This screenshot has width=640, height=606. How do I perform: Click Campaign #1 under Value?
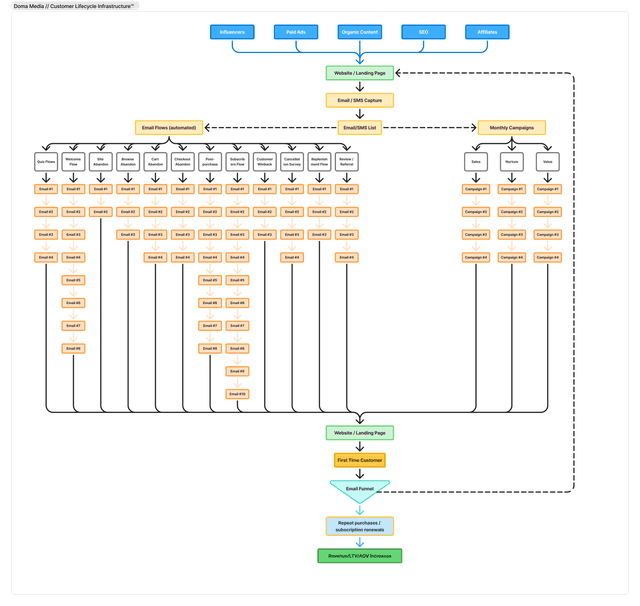point(548,189)
